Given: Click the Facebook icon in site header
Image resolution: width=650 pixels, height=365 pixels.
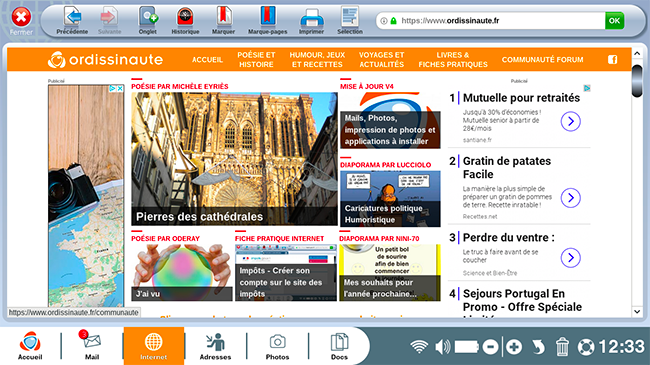Looking at the screenshot, I should (x=613, y=60).
